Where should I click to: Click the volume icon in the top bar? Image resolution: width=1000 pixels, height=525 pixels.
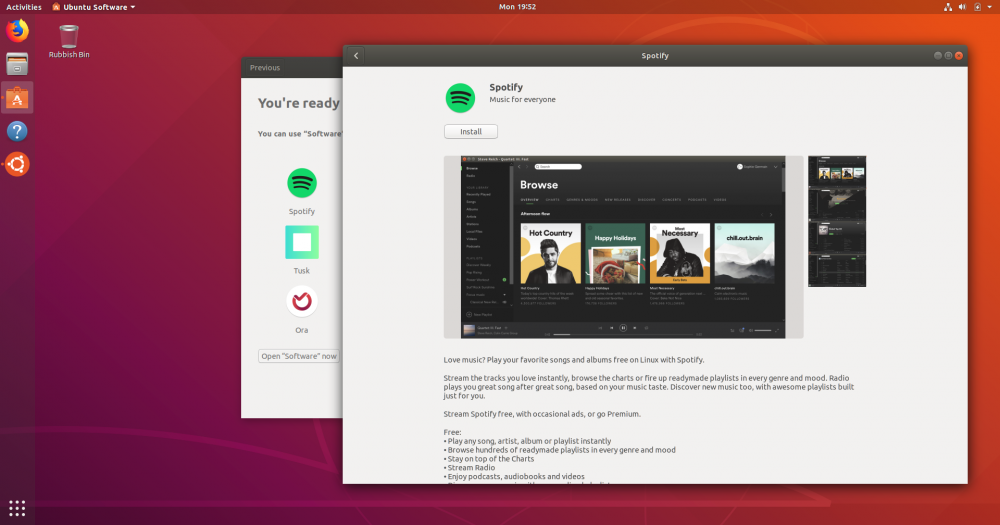click(962, 7)
